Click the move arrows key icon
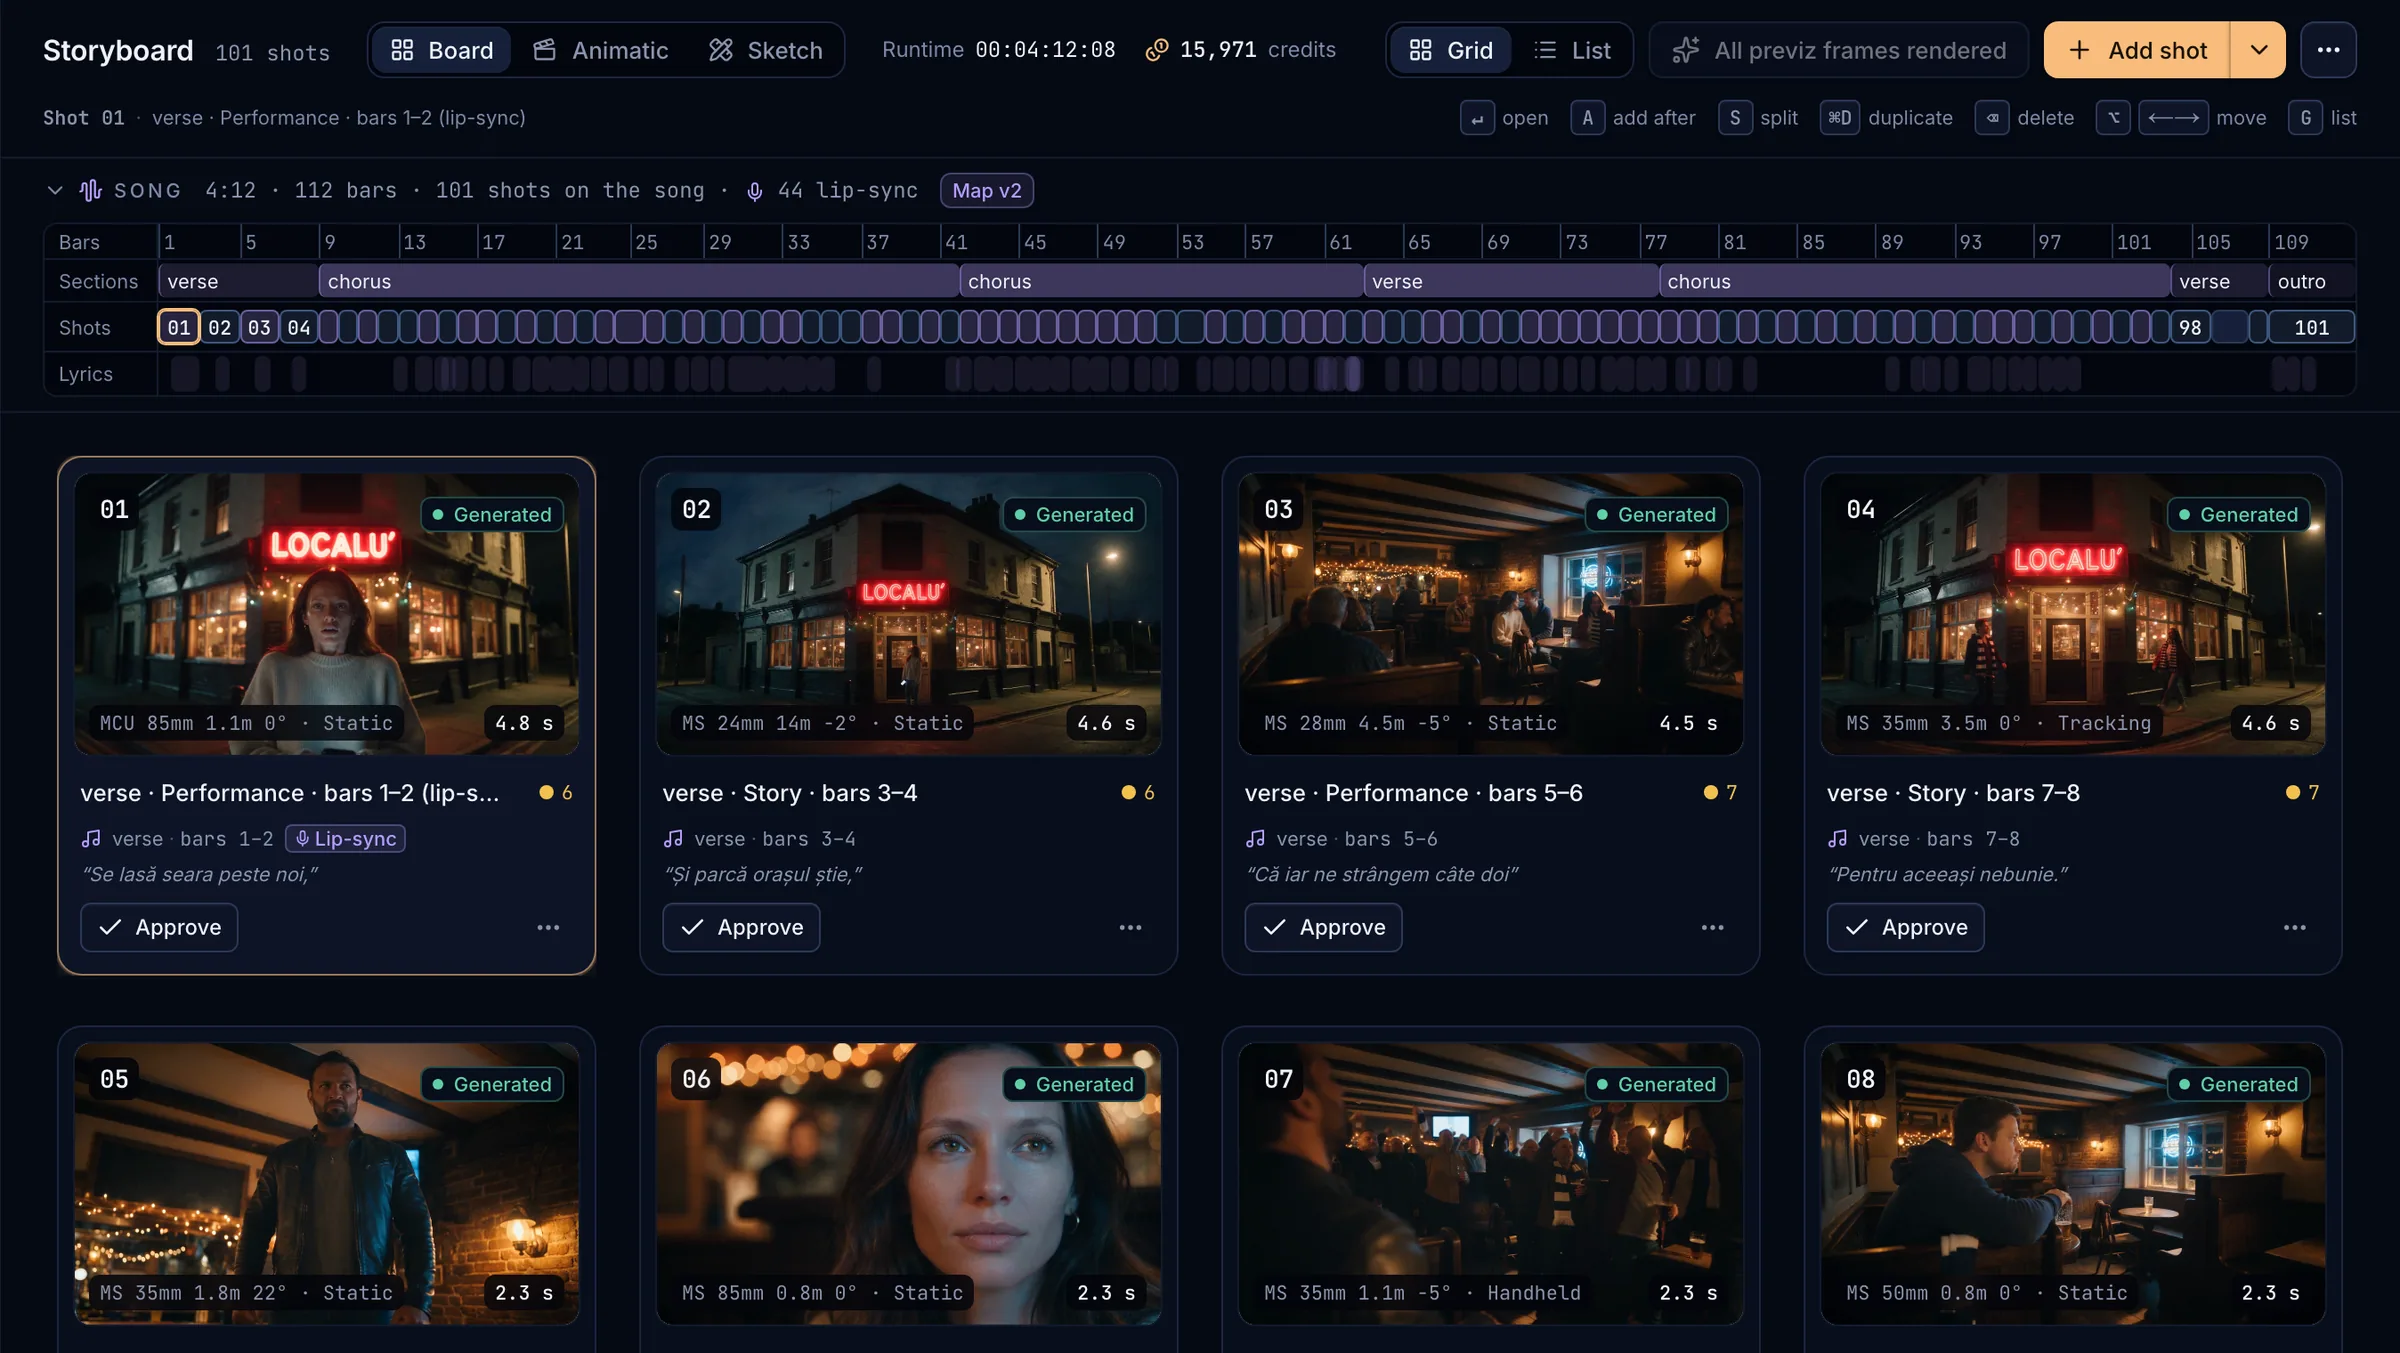Viewport: 2400px width, 1353px height. [x=2173, y=118]
